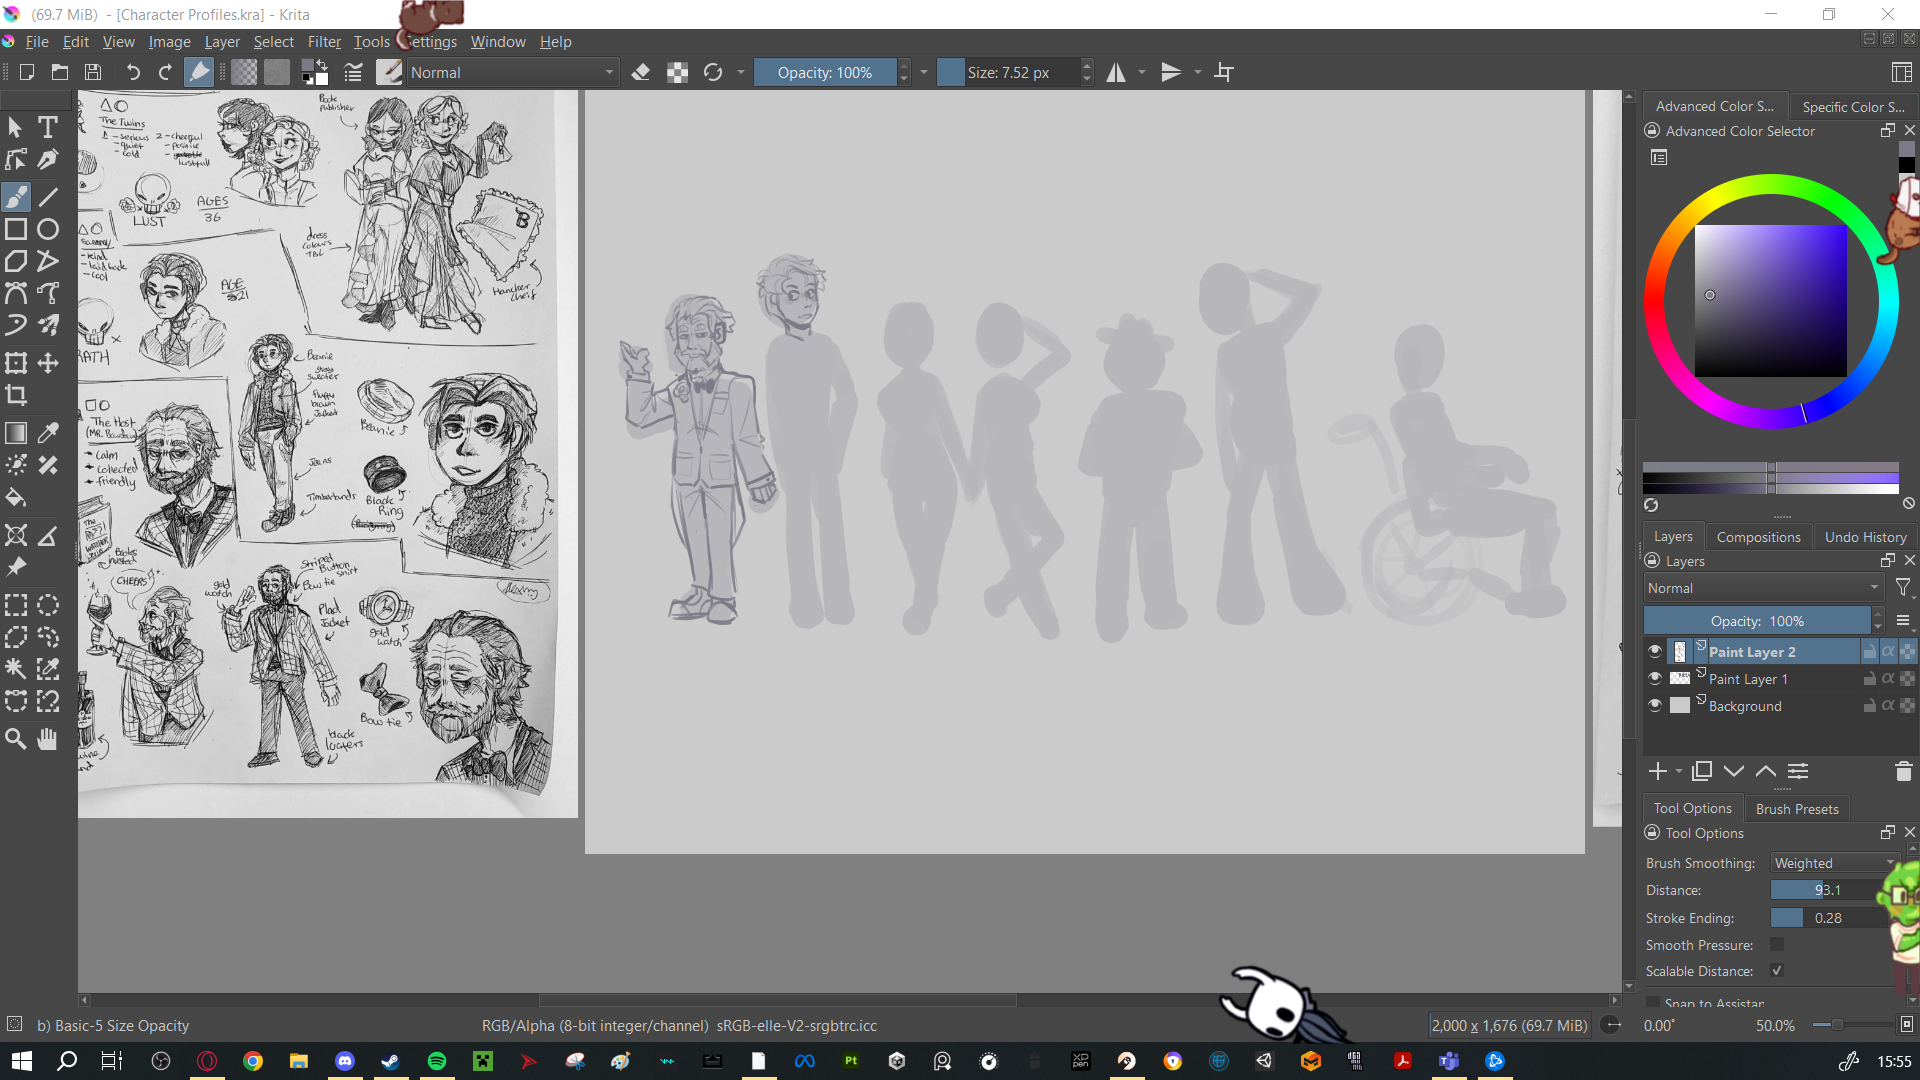Switch to Brush Presets tab
Image resolution: width=1920 pixels, height=1080 pixels.
tap(1796, 808)
